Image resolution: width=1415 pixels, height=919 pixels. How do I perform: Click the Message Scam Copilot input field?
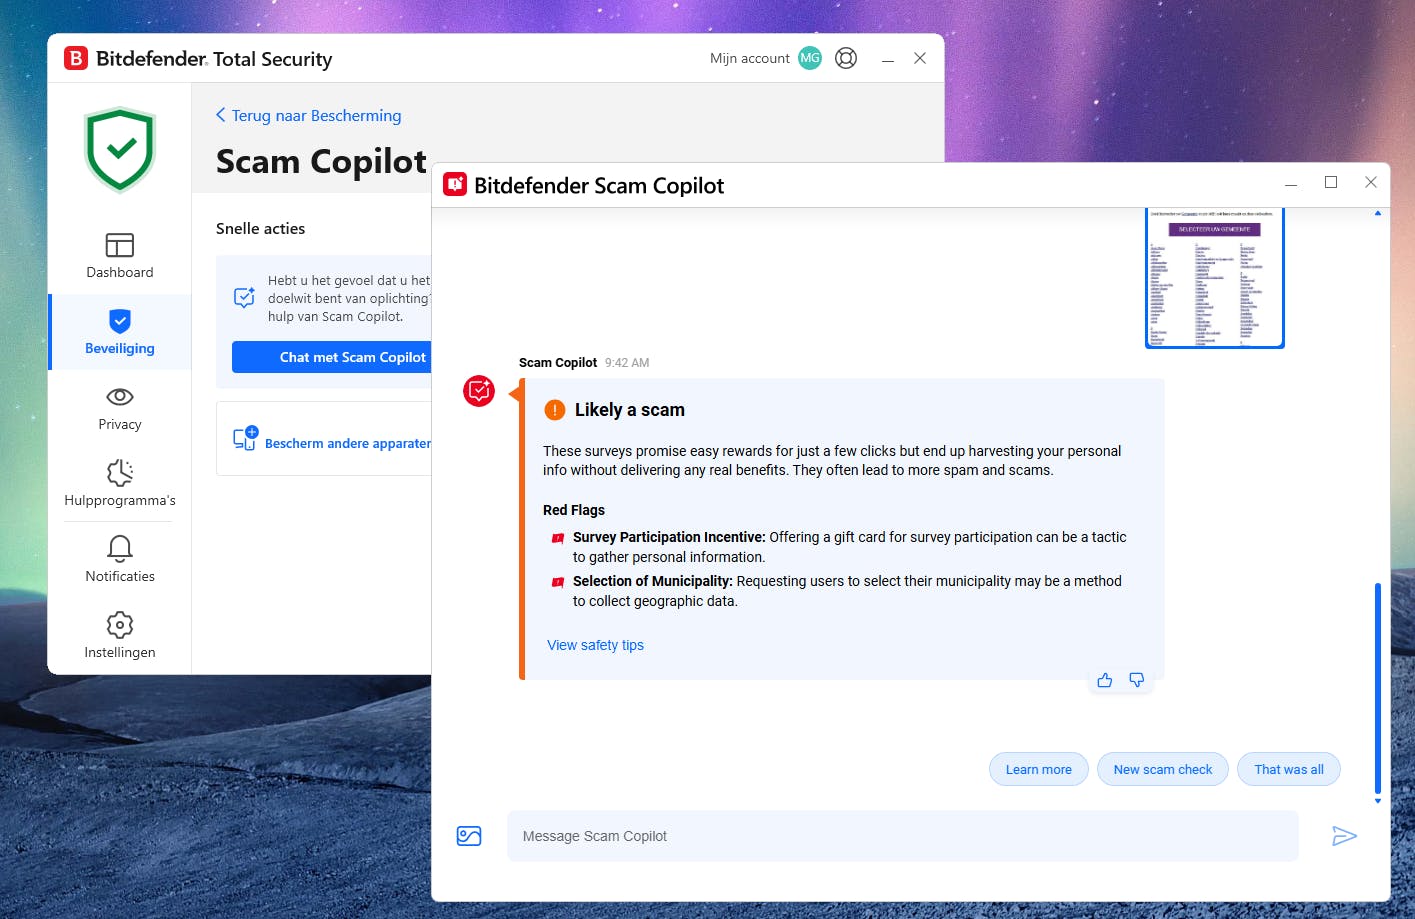[x=900, y=835]
